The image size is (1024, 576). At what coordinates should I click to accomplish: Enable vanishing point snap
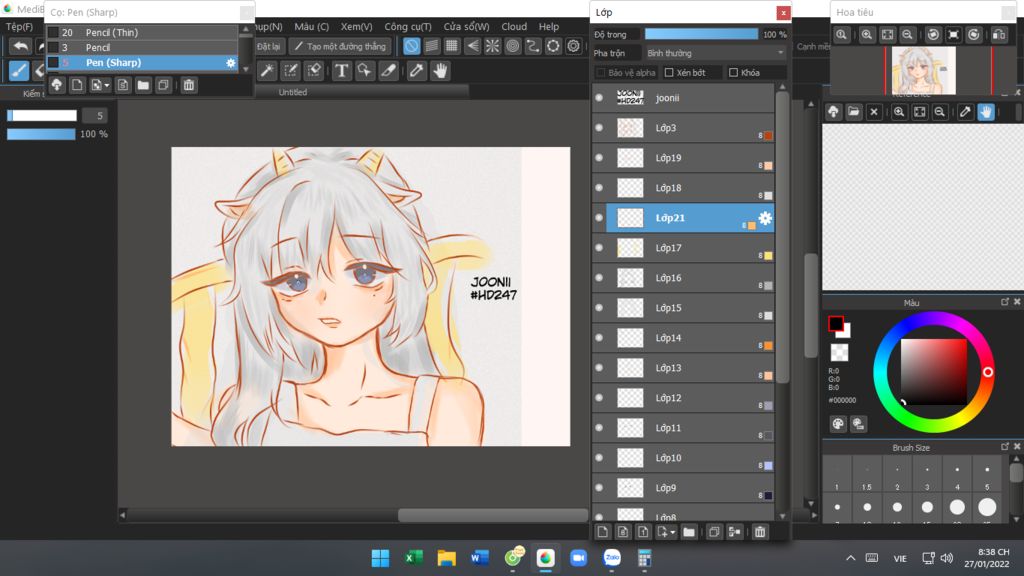(472, 46)
